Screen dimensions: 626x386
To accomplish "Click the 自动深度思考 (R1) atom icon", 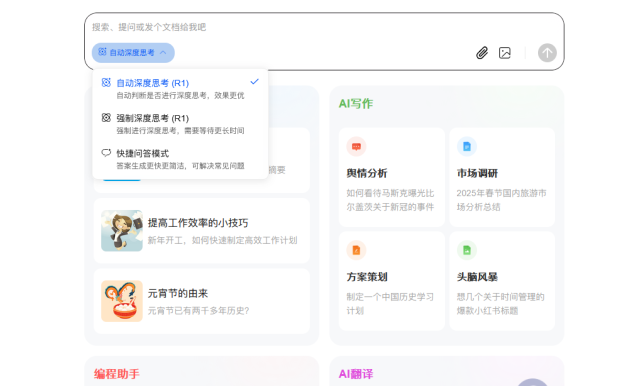I will [x=106, y=83].
